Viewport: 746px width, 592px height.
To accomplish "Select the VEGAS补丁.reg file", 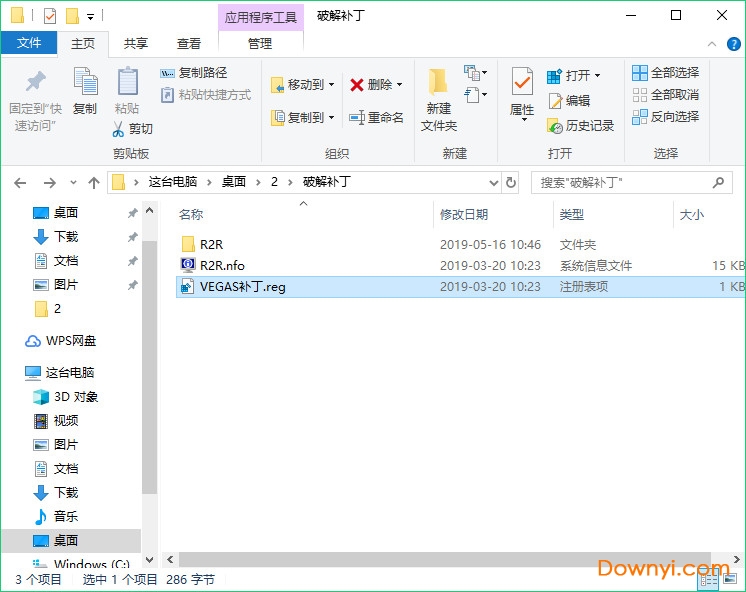I will [x=461, y=287].
